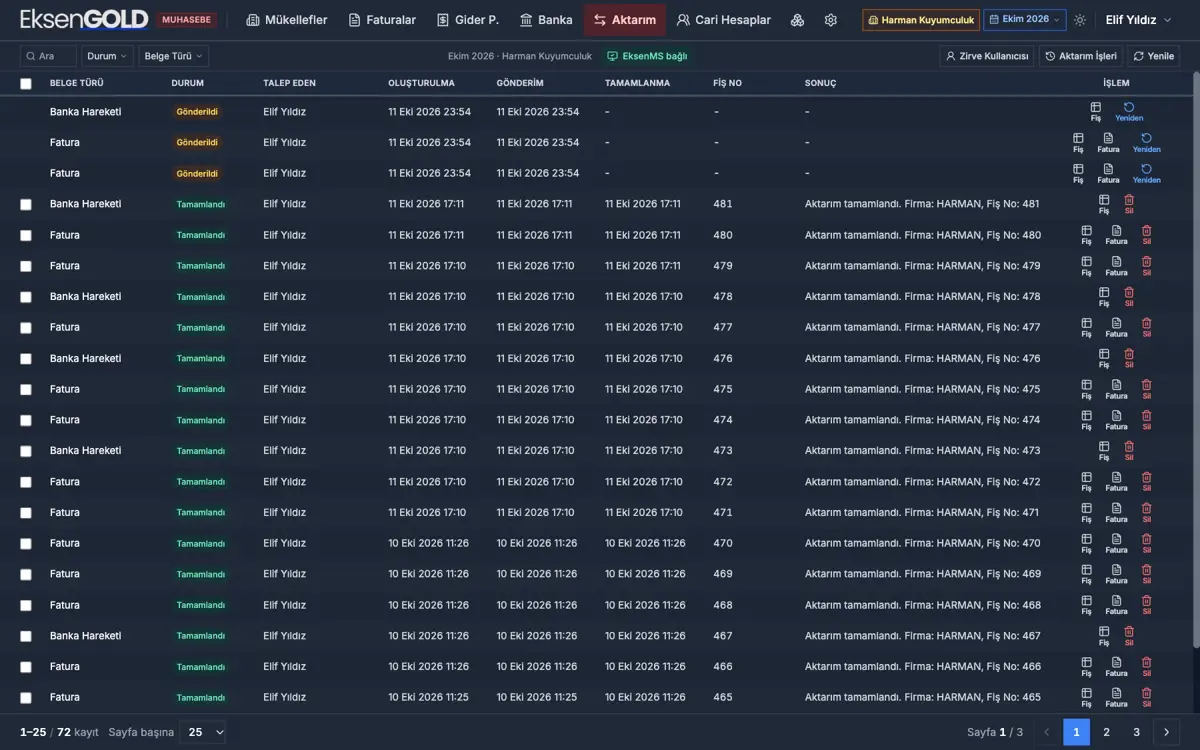This screenshot has width=1200, height=750.
Task: Select the row with Fiş No 478
Action: point(26,297)
